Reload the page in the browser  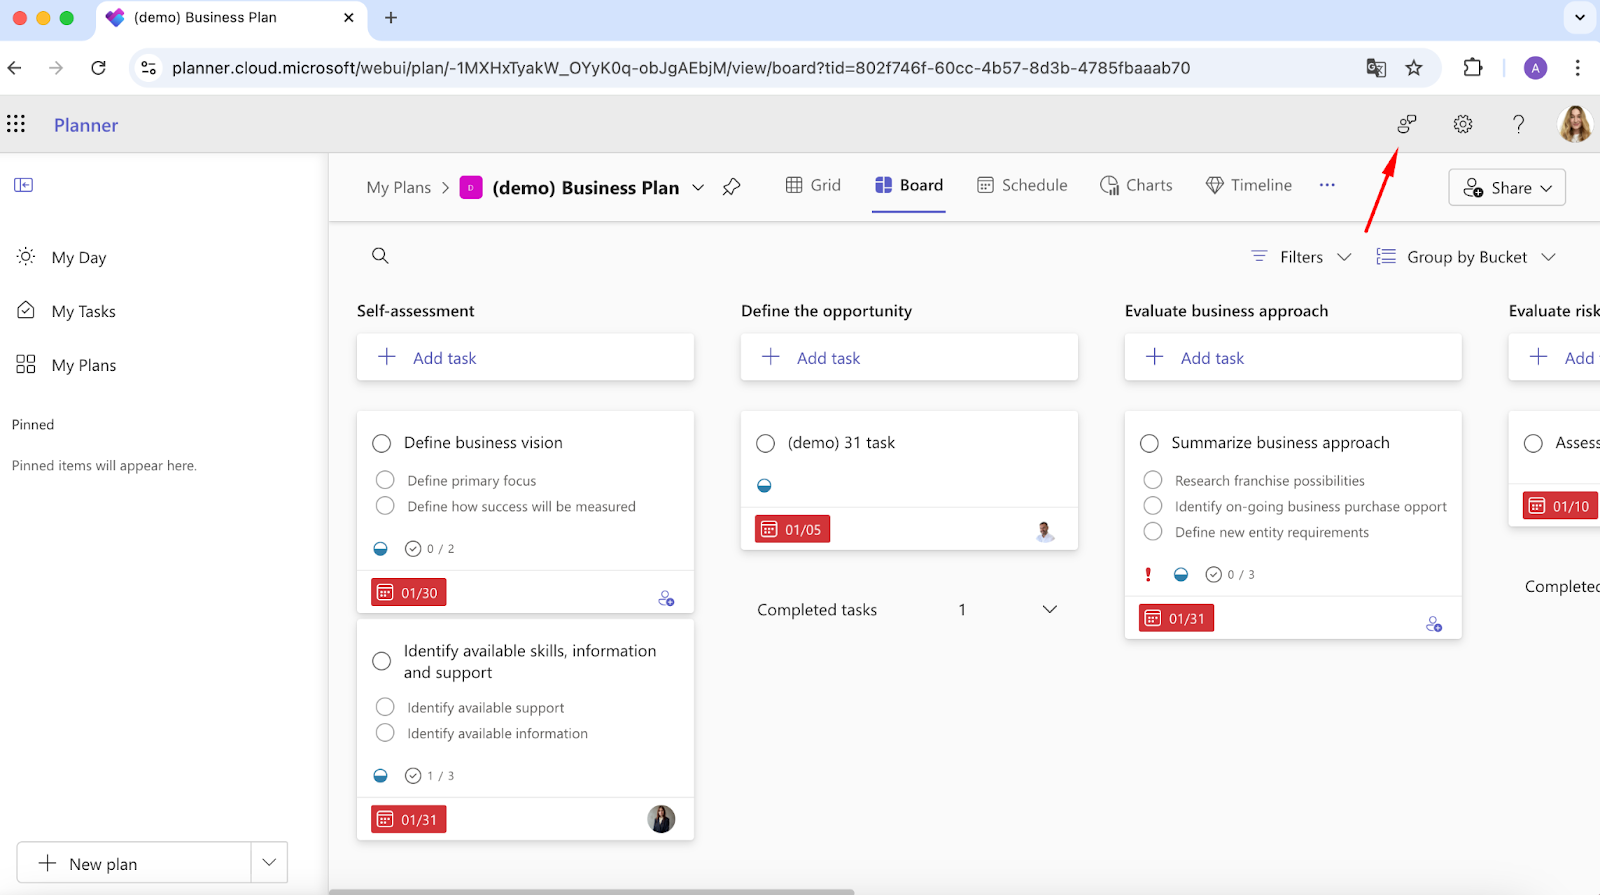(x=98, y=68)
